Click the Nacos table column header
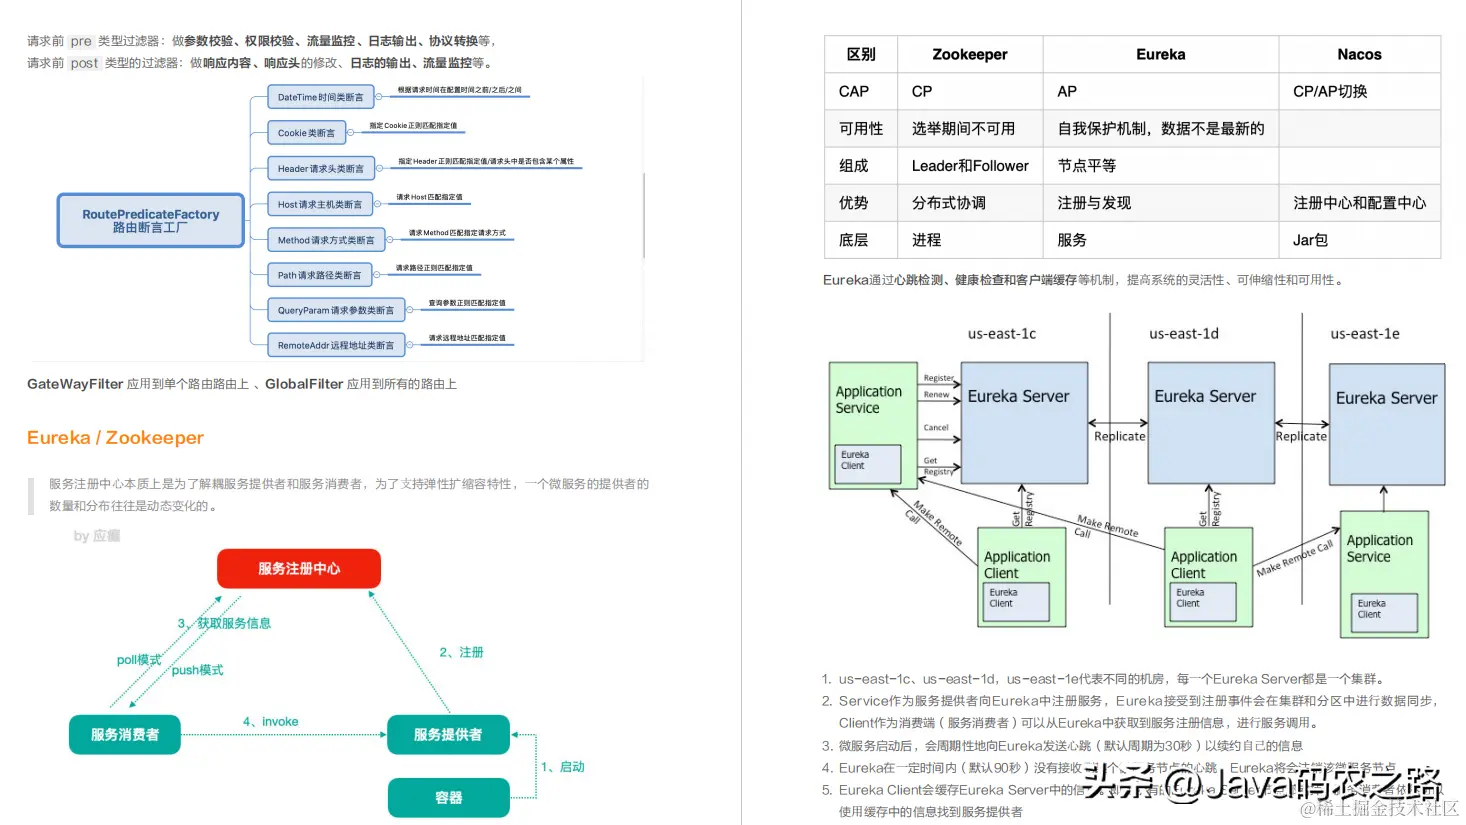Image resolution: width=1466 pixels, height=825 pixels. tap(1360, 54)
